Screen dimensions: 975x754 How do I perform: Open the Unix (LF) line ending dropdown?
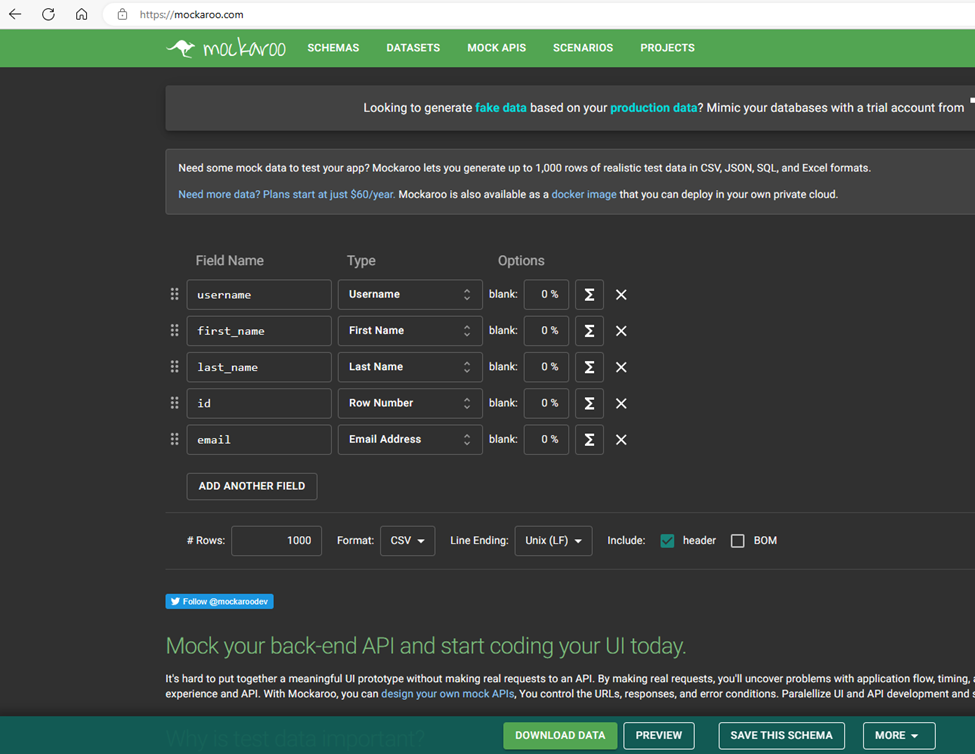pos(553,541)
